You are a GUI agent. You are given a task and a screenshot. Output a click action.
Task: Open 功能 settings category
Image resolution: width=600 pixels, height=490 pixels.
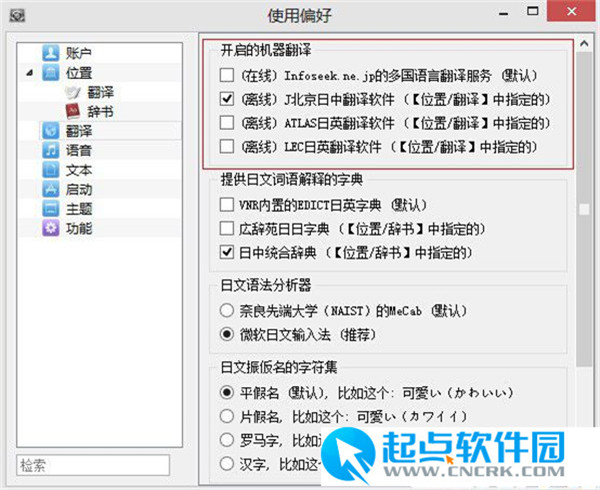[x=78, y=228]
